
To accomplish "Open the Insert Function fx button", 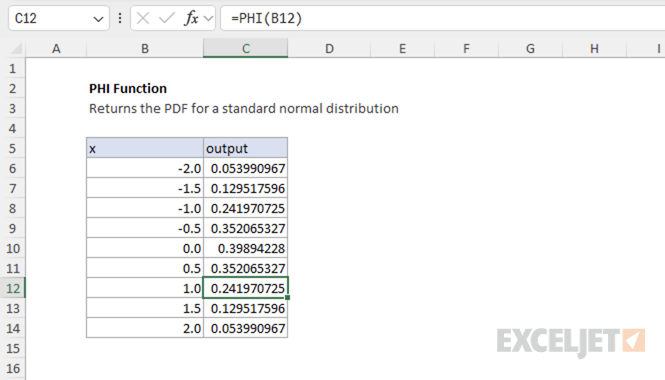I will coord(191,18).
